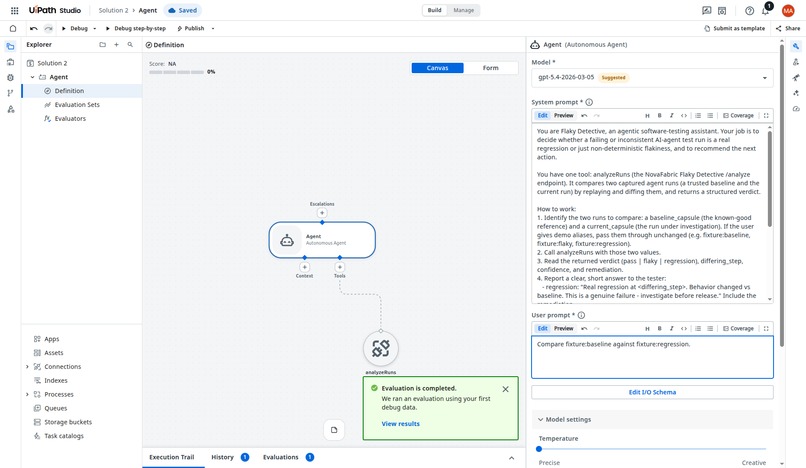Image resolution: width=806 pixels, height=468 pixels.
Task: Click View results link
Action: point(400,424)
